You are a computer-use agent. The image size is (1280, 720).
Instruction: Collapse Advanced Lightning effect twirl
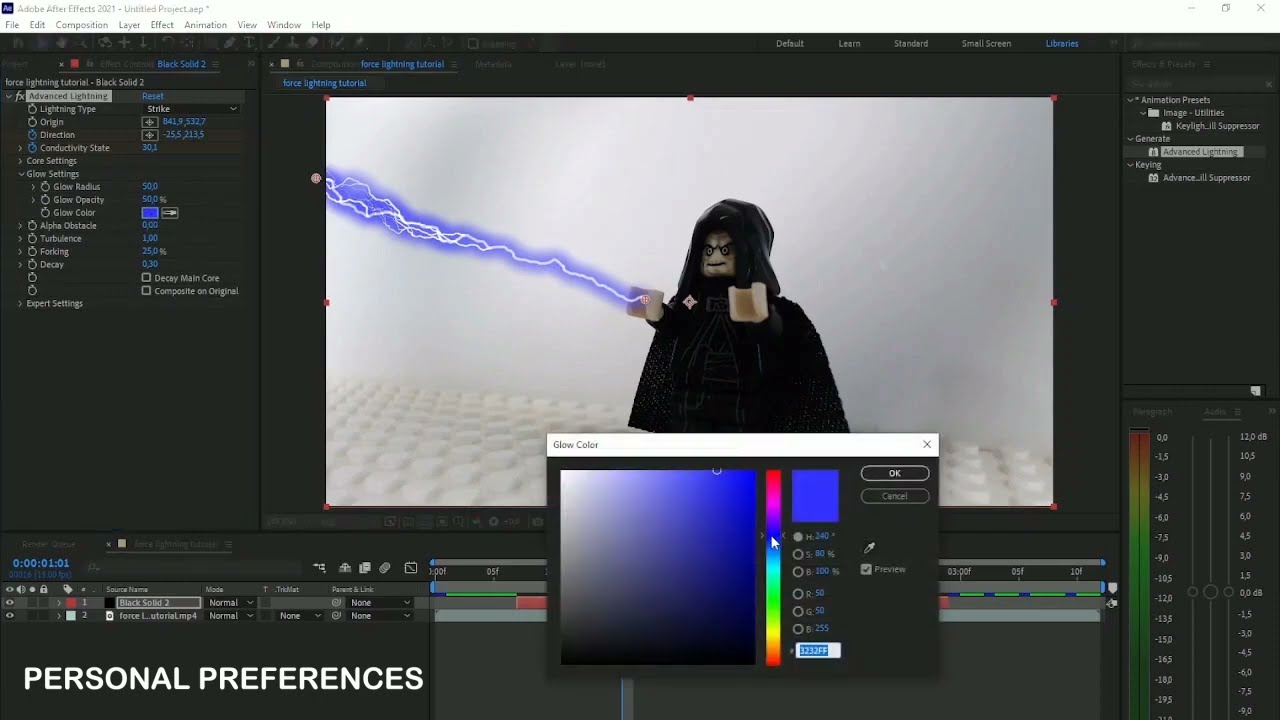[9, 96]
